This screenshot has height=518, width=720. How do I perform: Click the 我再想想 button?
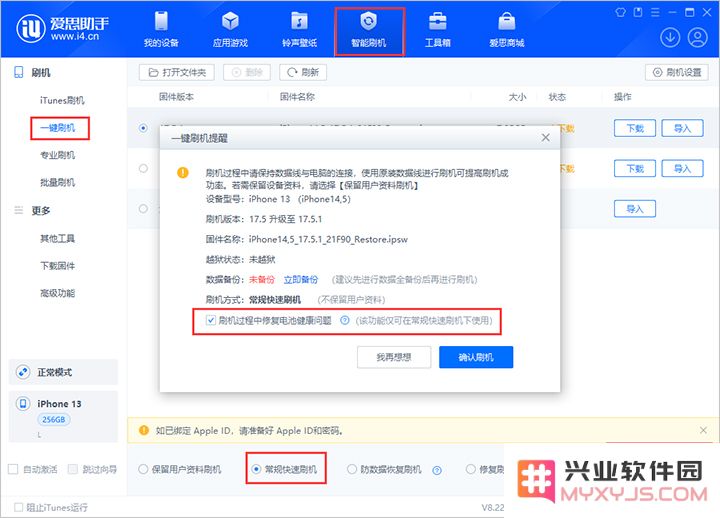pyautogui.click(x=394, y=357)
